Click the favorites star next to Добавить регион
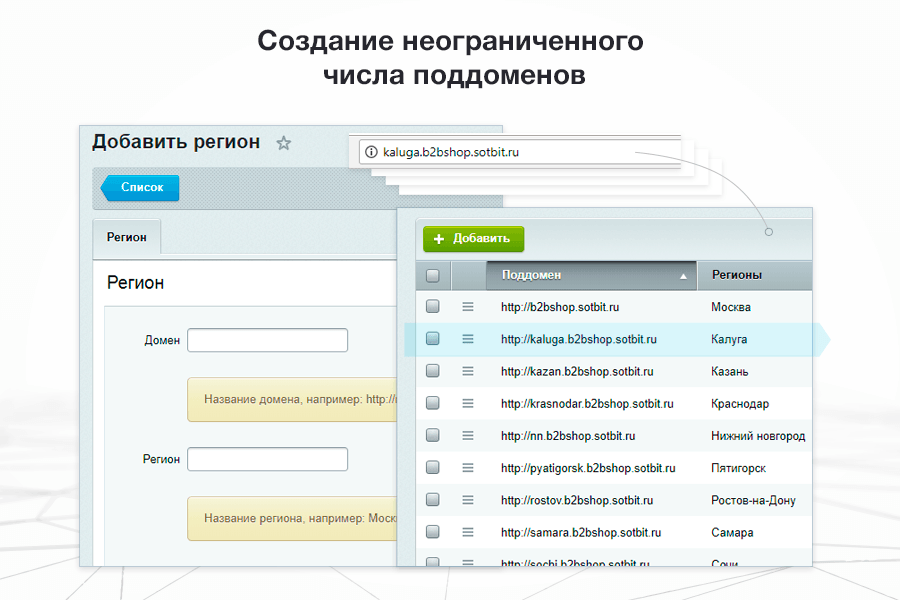 [284, 143]
